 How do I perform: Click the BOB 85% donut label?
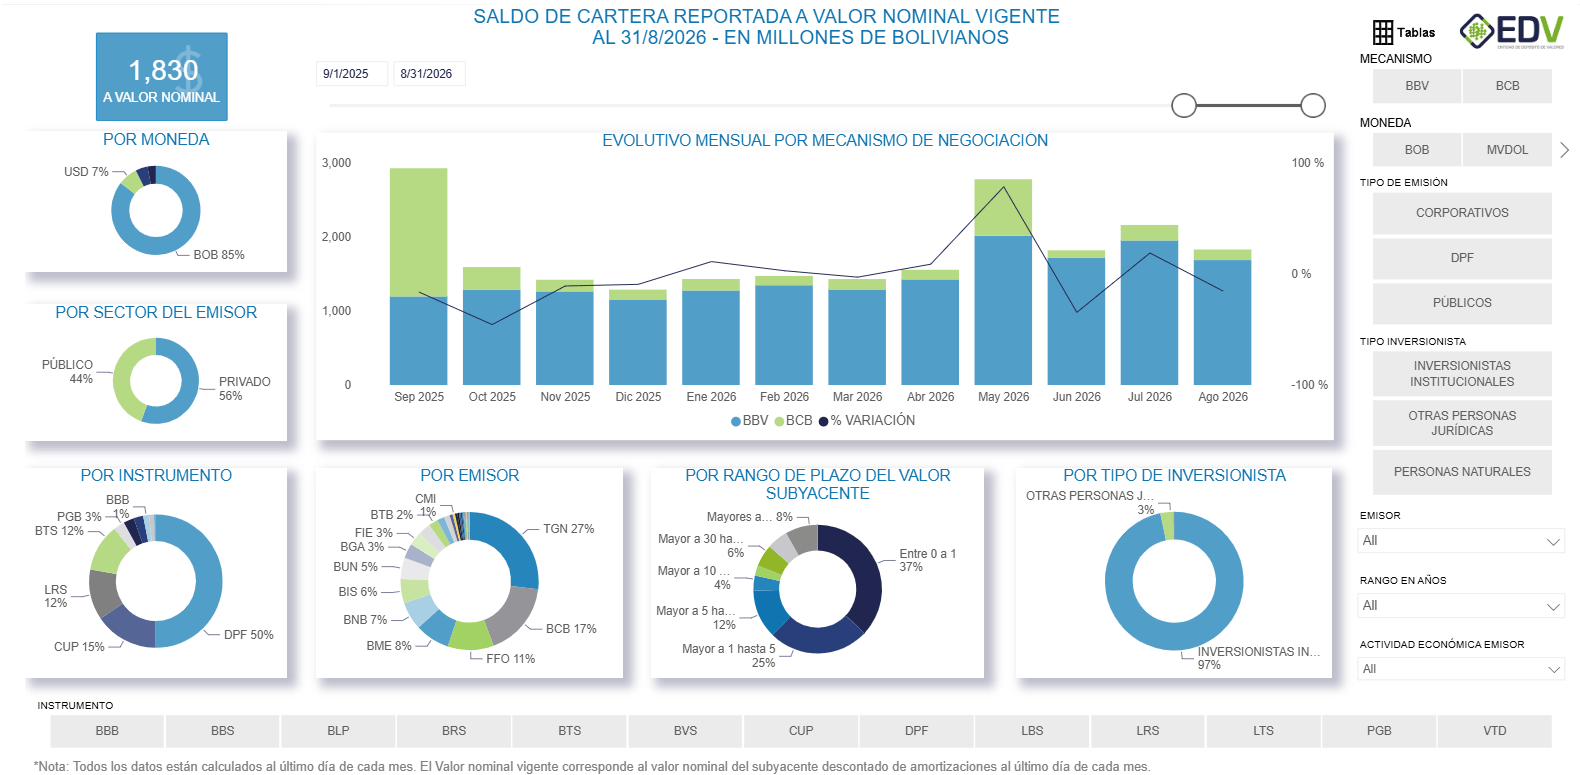219,255
